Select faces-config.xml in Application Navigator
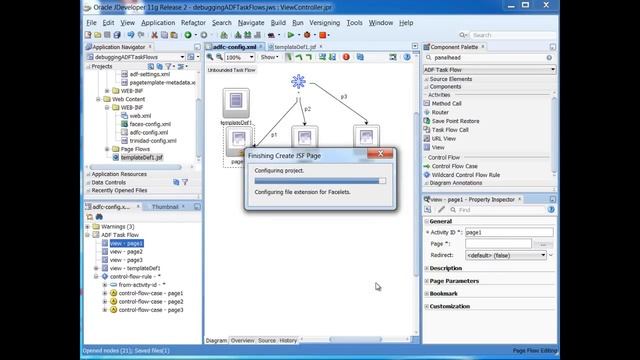 click(x=150, y=124)
